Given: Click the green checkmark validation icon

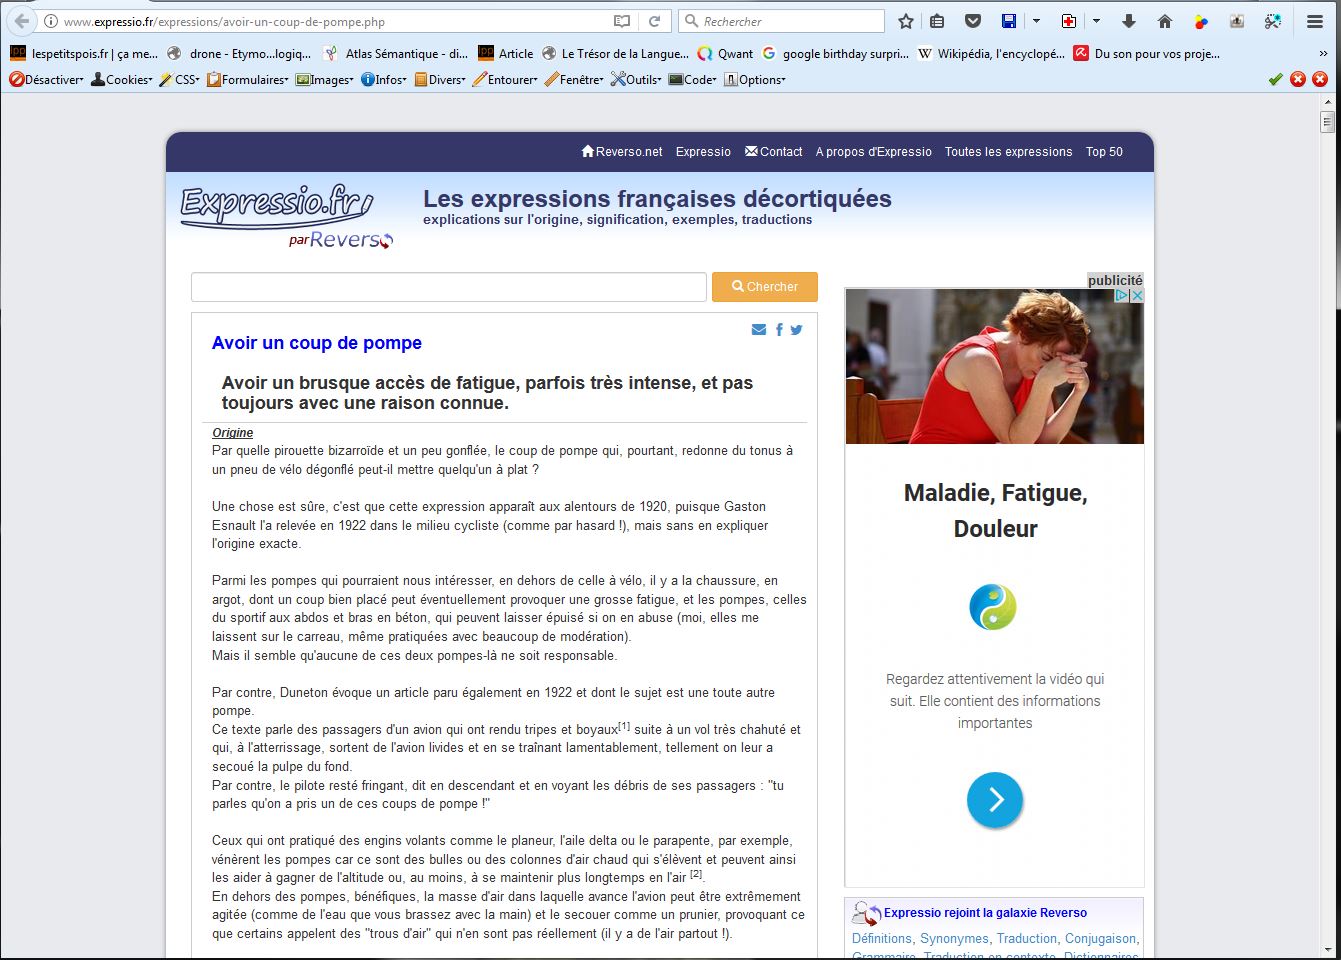Looking at the screenshot, I should tap(1275, 79).
